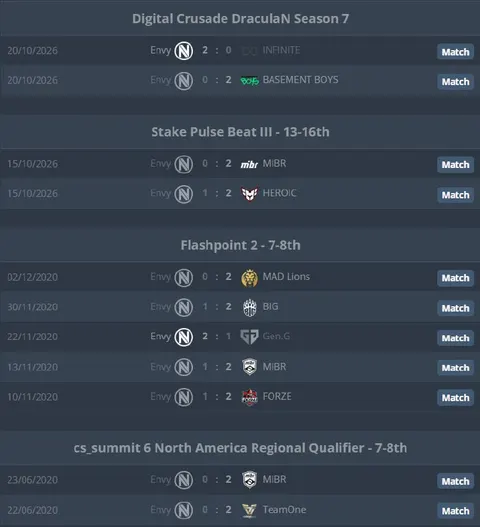
Task: Click the BIG team logo
Action: point(249,308)
